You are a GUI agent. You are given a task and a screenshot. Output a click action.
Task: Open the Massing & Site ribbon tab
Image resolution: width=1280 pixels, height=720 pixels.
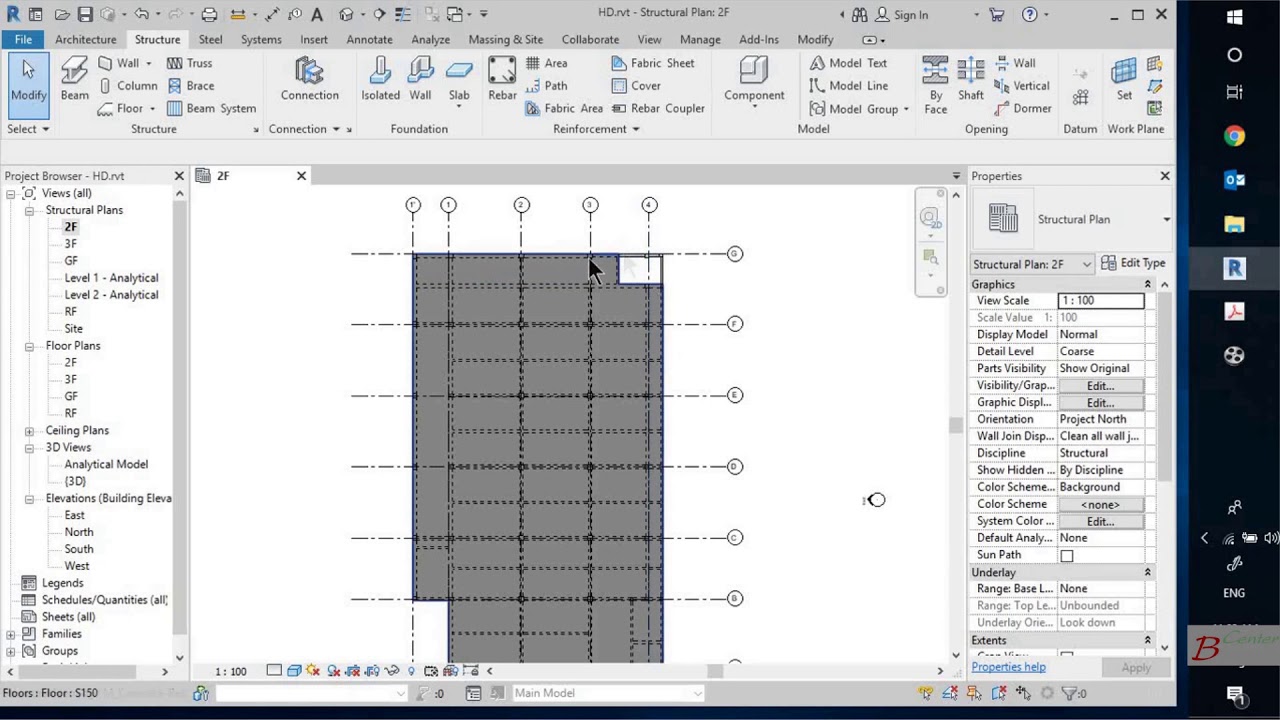click(505, 39)
